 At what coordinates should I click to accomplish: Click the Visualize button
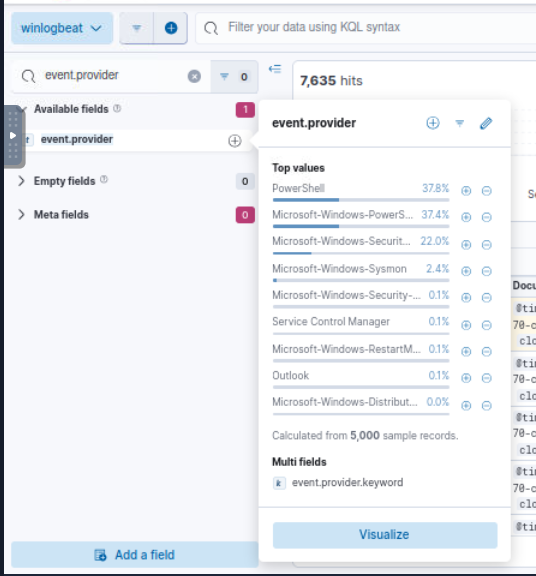coord(385,535)
